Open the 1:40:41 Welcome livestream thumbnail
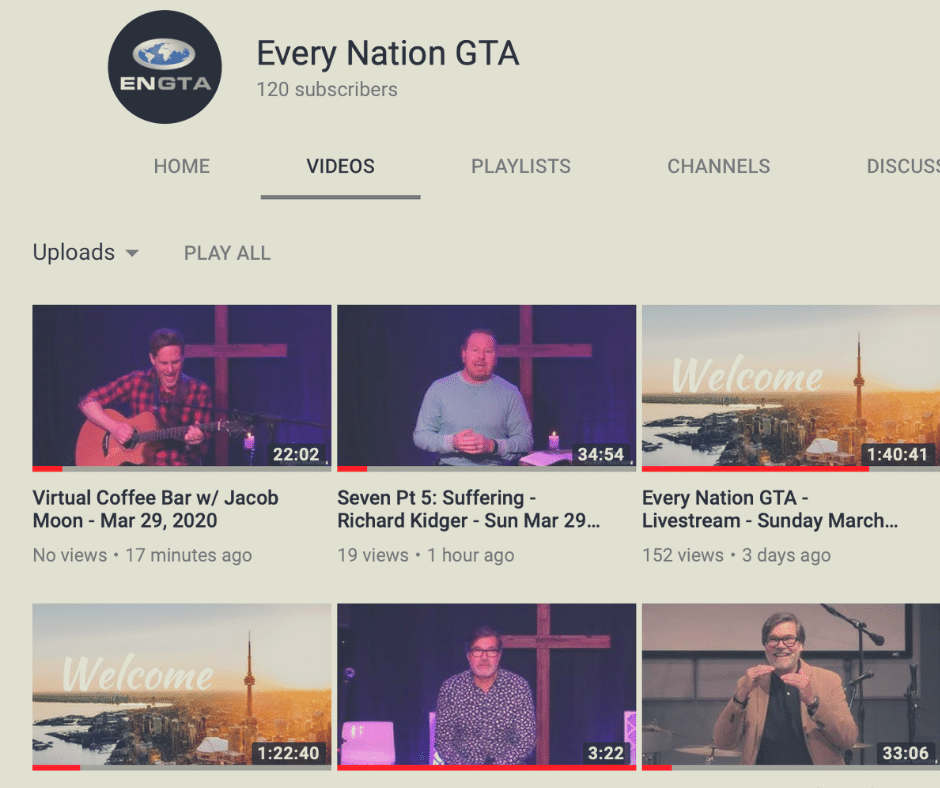The height and width of the screenshot is (788, 940). click(x=791, y=388)
